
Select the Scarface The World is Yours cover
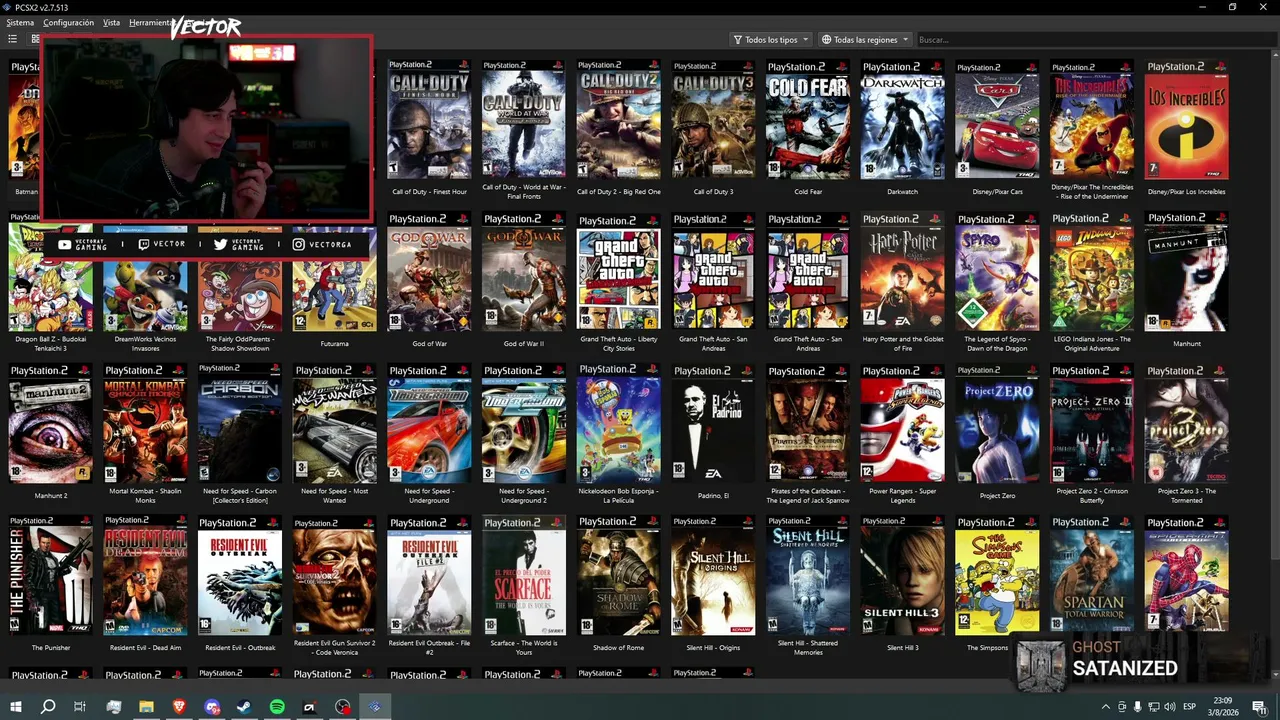point(523,576)
